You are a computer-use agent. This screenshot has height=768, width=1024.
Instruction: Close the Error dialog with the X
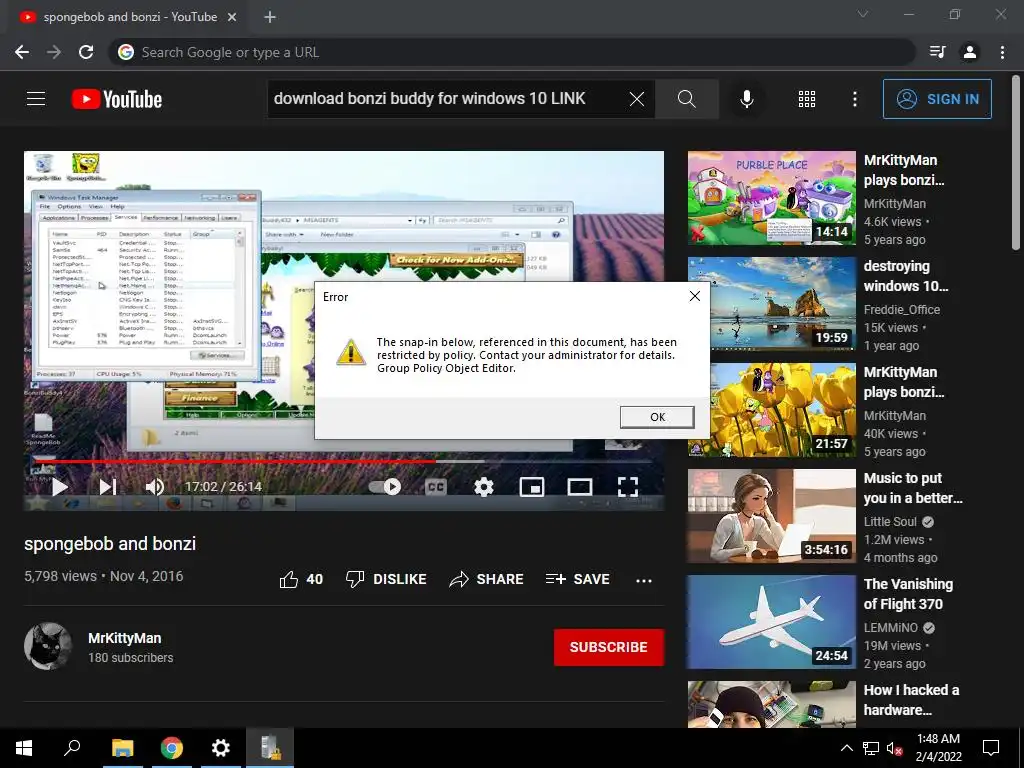[x=695, y=296]
